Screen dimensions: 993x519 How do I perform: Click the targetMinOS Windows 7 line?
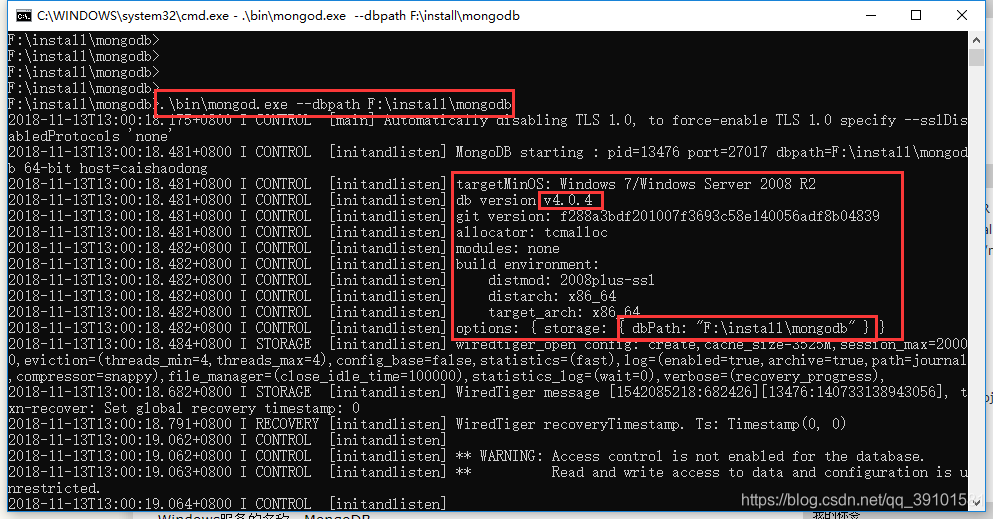636,184
